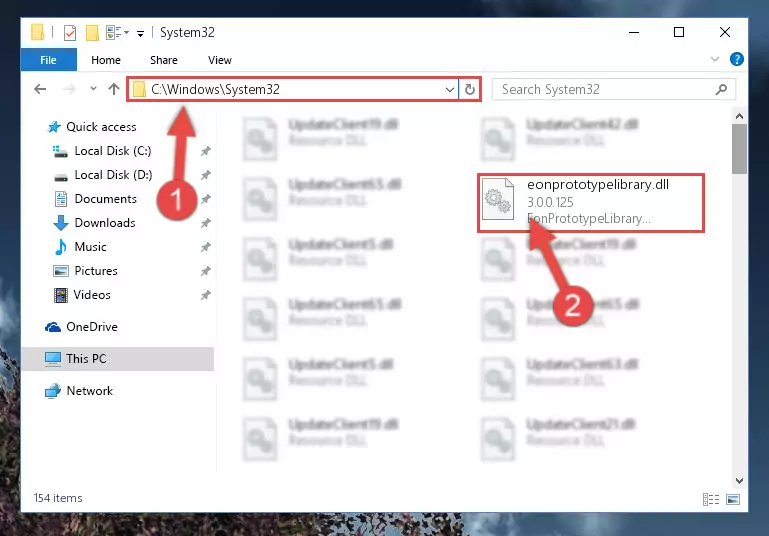Image resolution: width=769 pixels, height=536 pixels.
Task: Click the scroll down arrow of file list
Action: point(739,481)
